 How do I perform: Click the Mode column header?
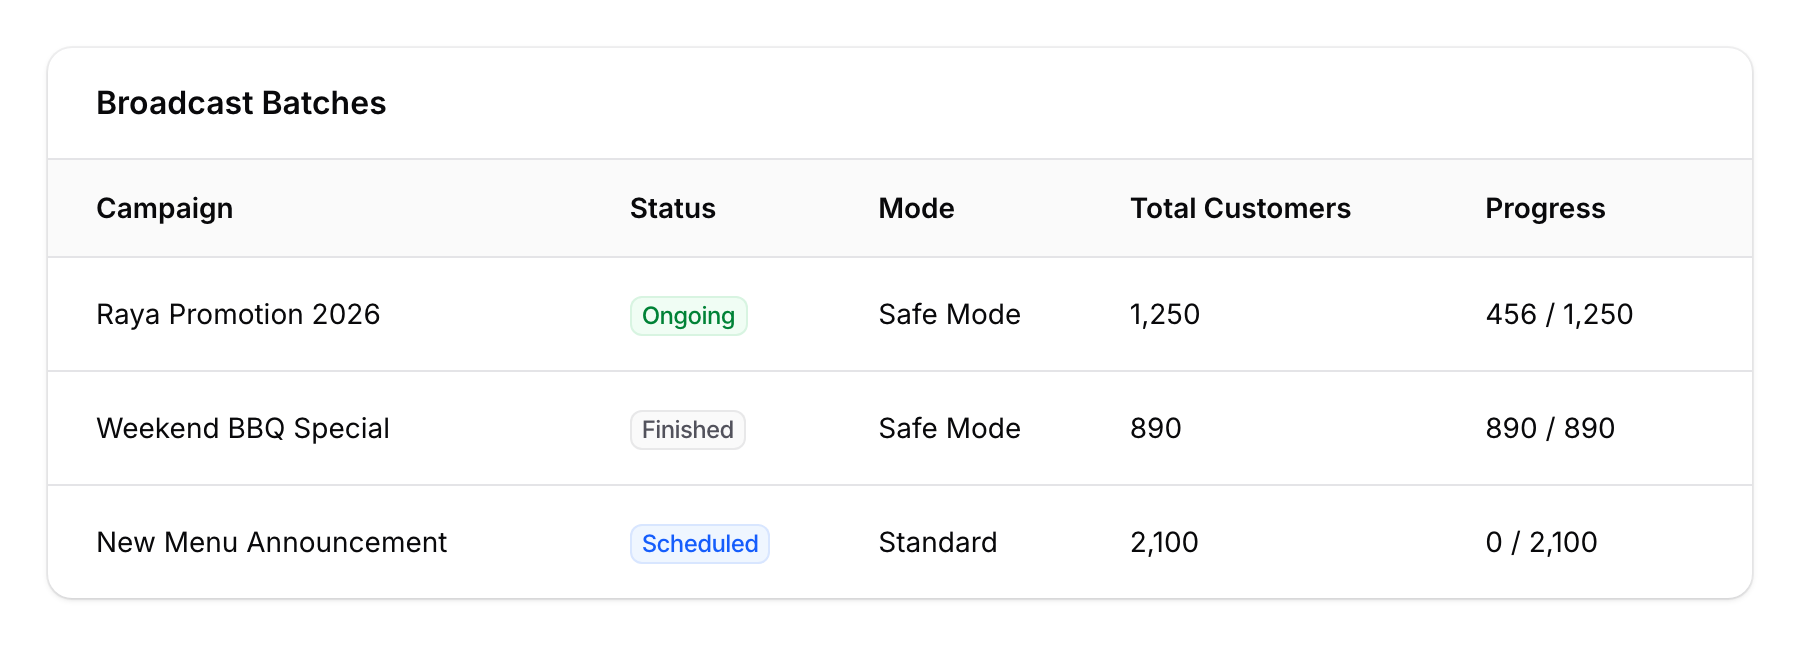point(915,208)
